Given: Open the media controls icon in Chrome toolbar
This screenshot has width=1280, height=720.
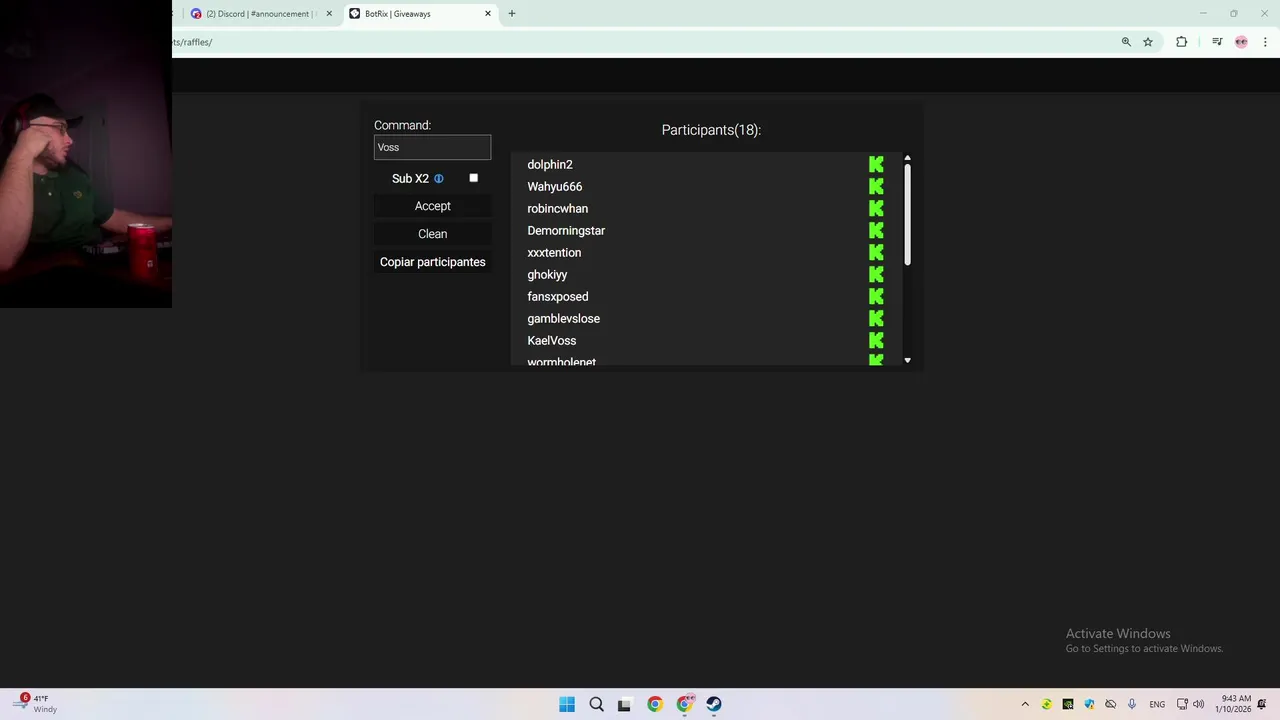Looking at the screenshot, I should [1217, 42].
